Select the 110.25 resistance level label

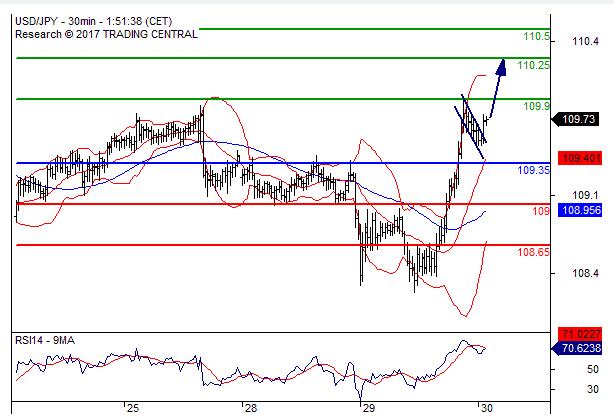coord(533,65)
